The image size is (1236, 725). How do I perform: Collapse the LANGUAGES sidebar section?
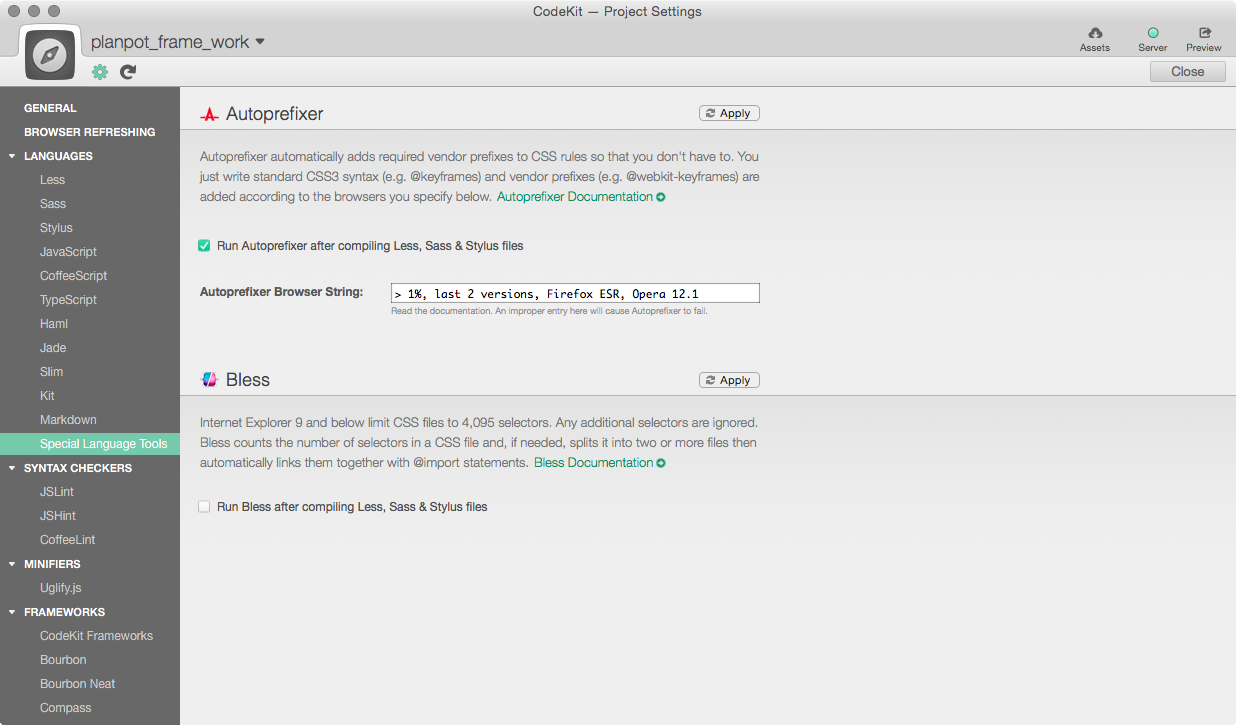click(12, 156)
